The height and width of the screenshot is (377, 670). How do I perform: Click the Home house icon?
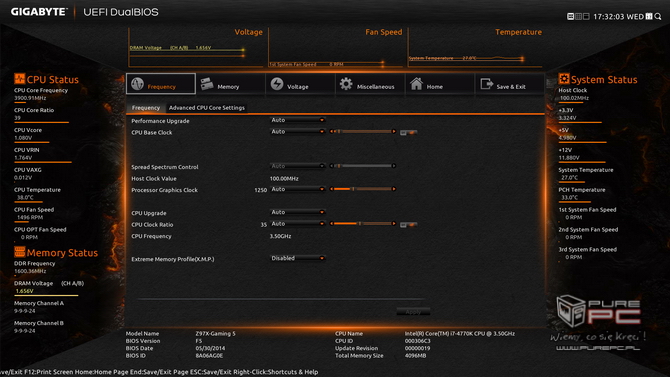tap(416, 84)
